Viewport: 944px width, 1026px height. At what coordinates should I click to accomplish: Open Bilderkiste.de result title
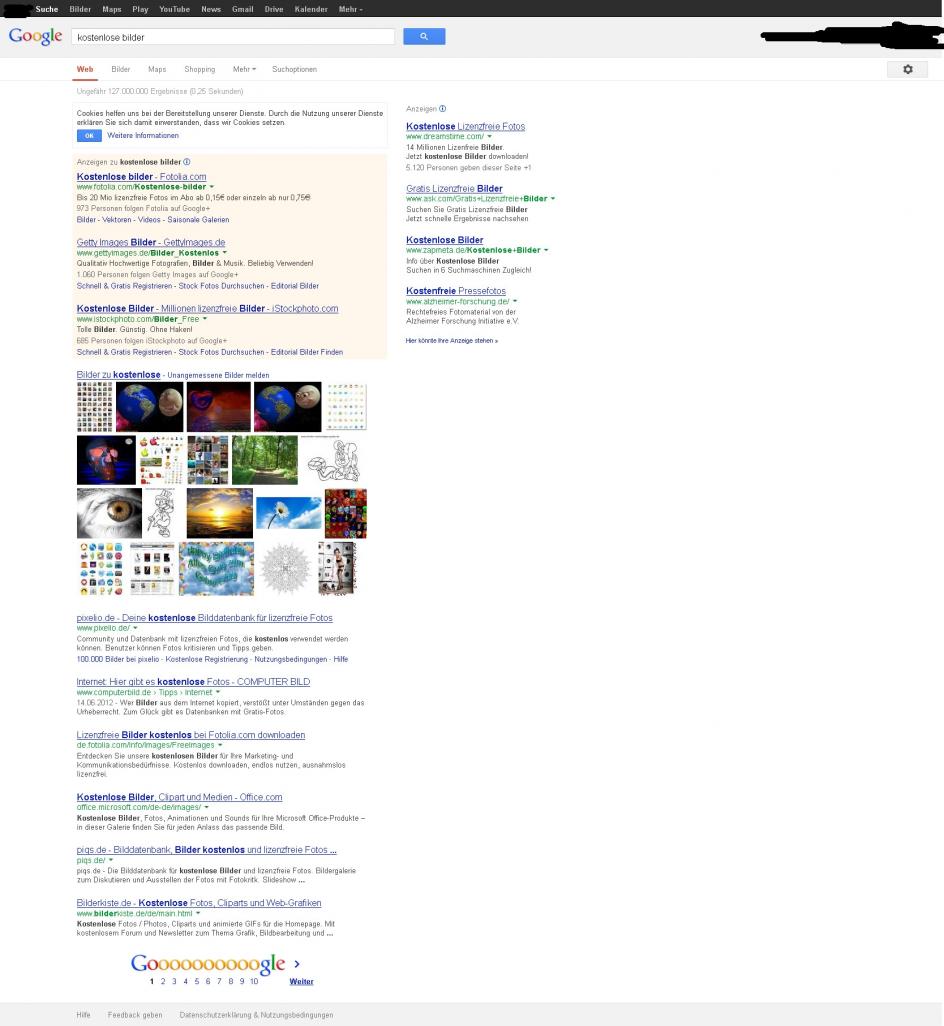199,903
